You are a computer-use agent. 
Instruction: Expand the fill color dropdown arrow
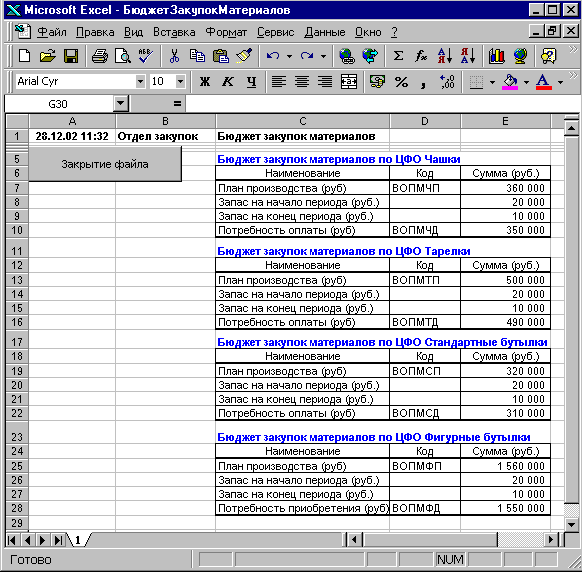[526, 82]
